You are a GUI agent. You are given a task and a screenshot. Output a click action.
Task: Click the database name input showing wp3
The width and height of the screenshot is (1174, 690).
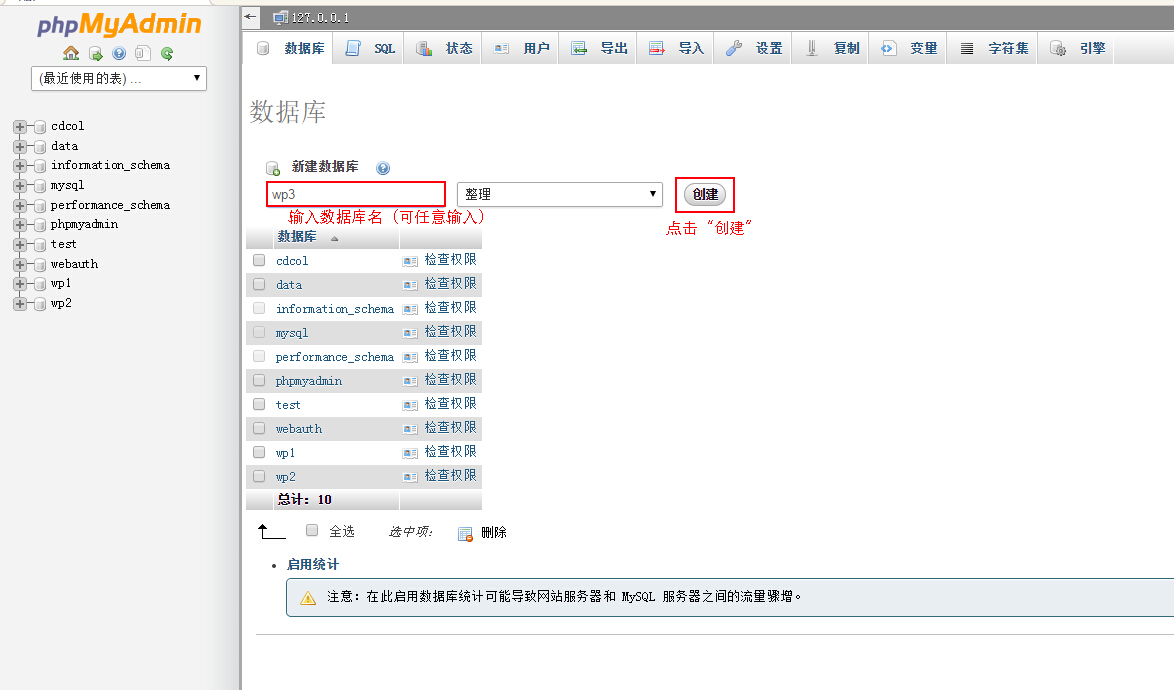click(x=355, y=194)
